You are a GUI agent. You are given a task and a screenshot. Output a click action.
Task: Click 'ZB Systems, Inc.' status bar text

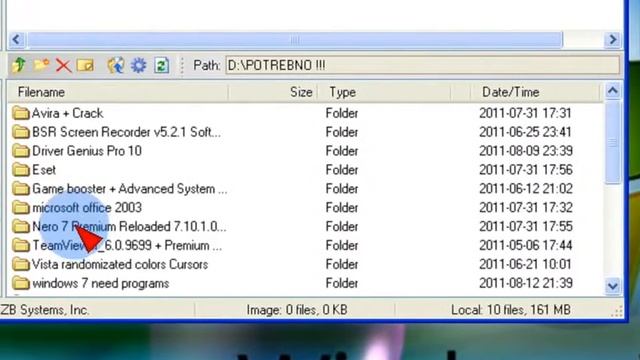click(x=44, y=310)
